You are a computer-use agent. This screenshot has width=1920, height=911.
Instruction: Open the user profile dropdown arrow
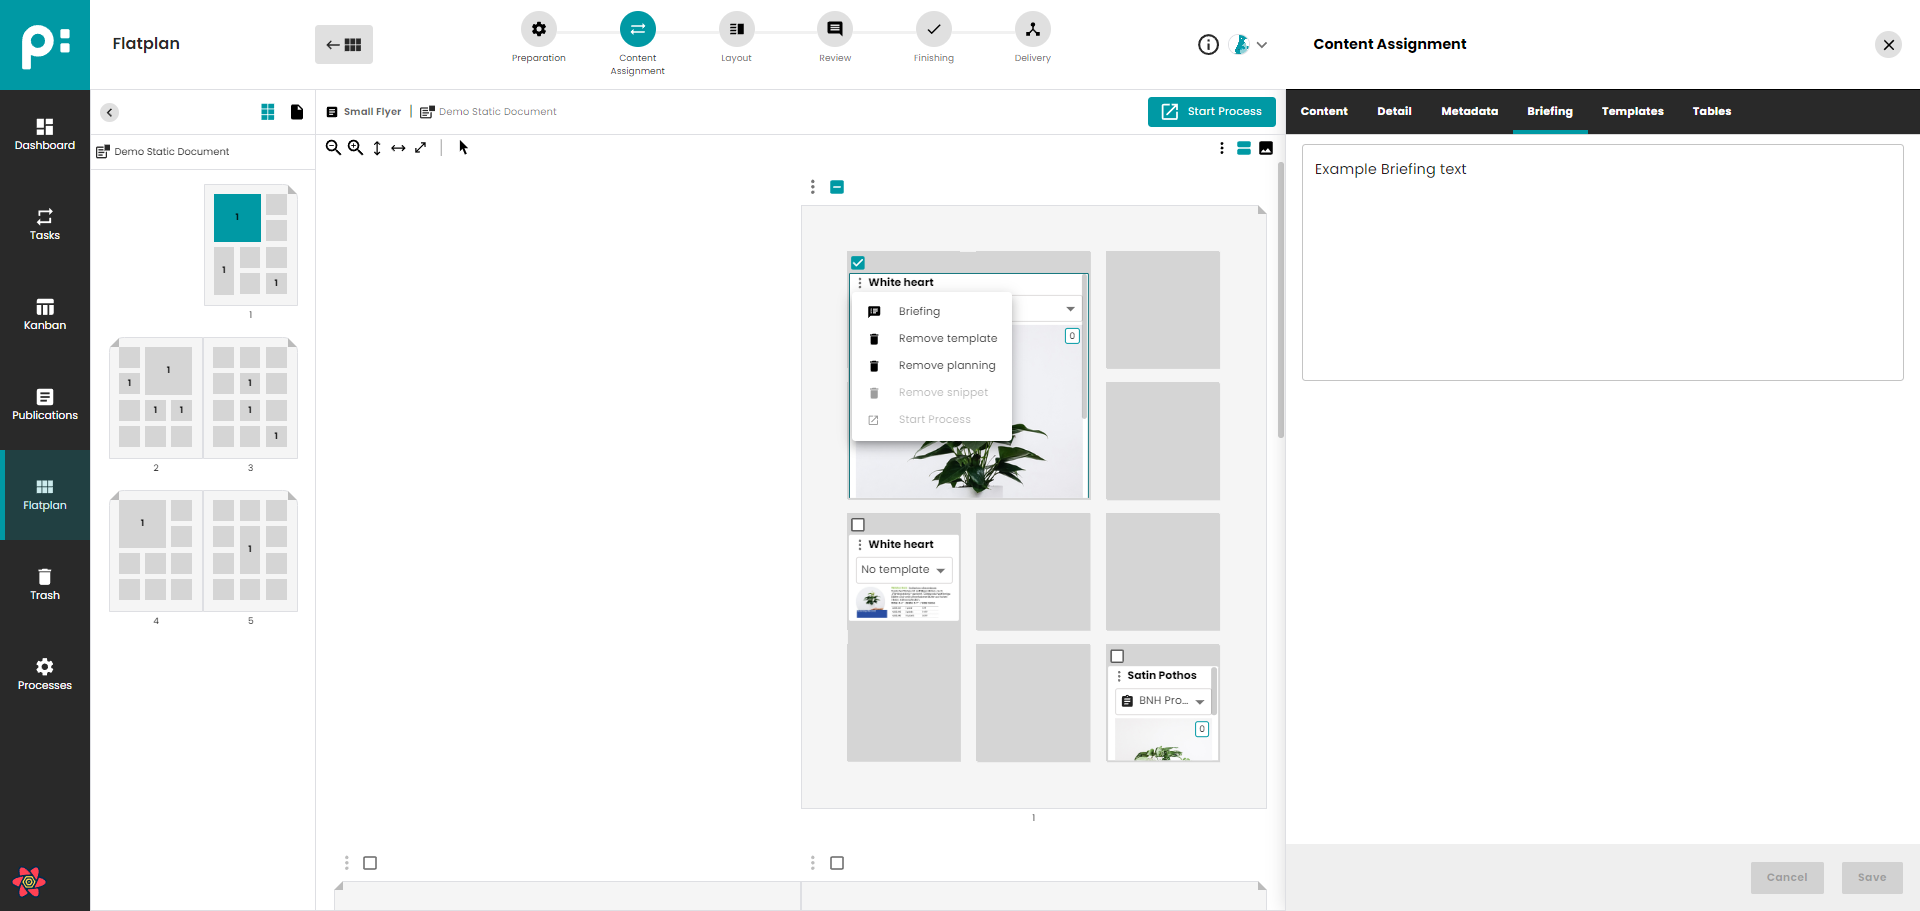[x=1262, y=45]
